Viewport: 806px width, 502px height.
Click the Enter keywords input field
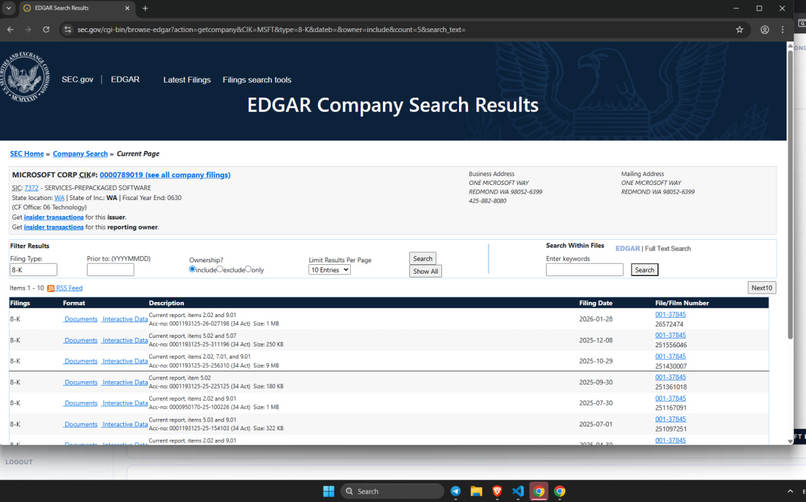(x=584, y=270)
